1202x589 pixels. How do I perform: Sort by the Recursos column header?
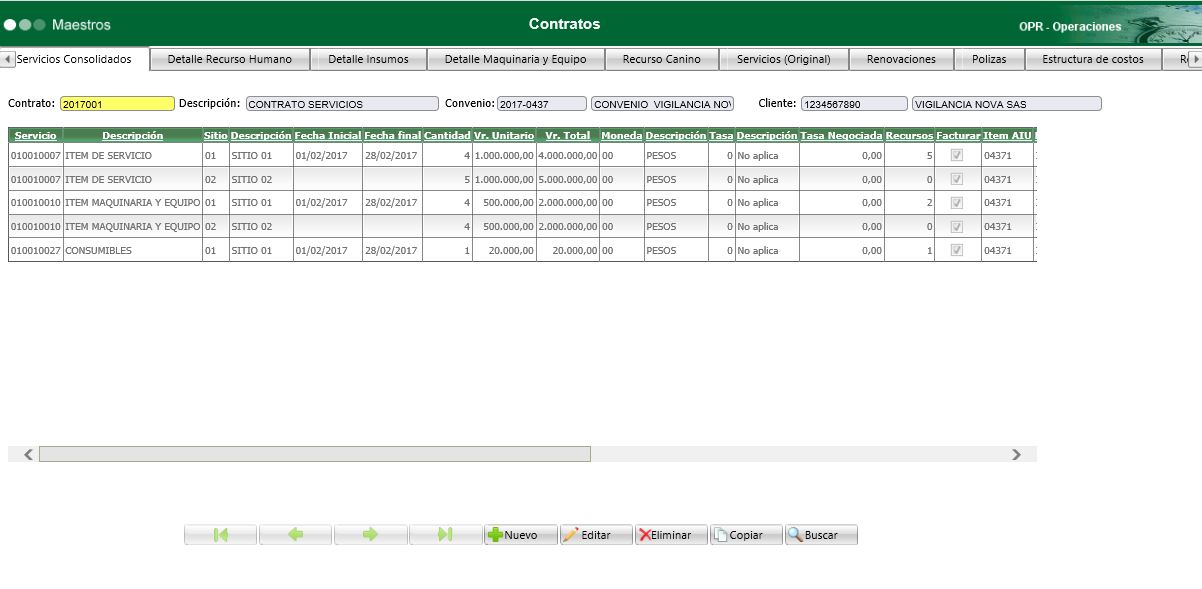pyautogui.click(x=909, y=135)
